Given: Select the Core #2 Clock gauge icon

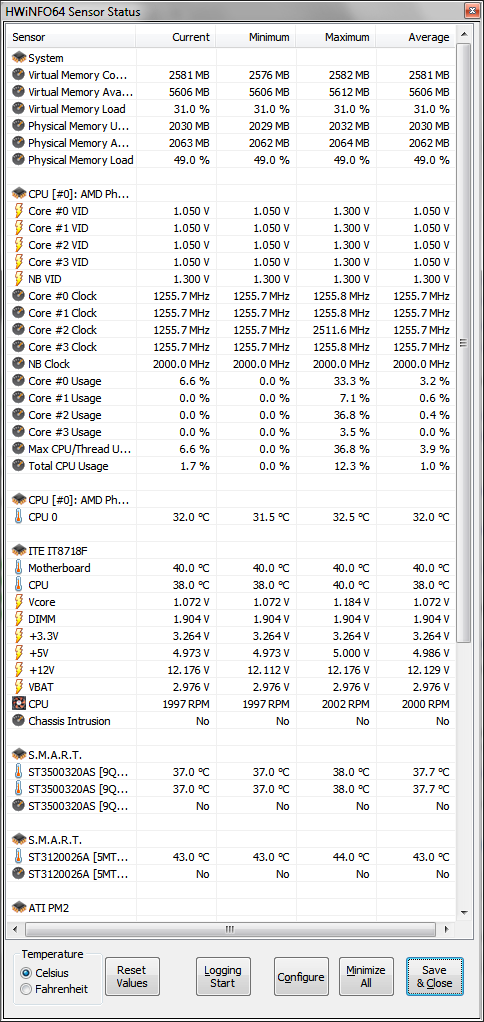Looking at the screenshot, I should [x=18, y=330].
